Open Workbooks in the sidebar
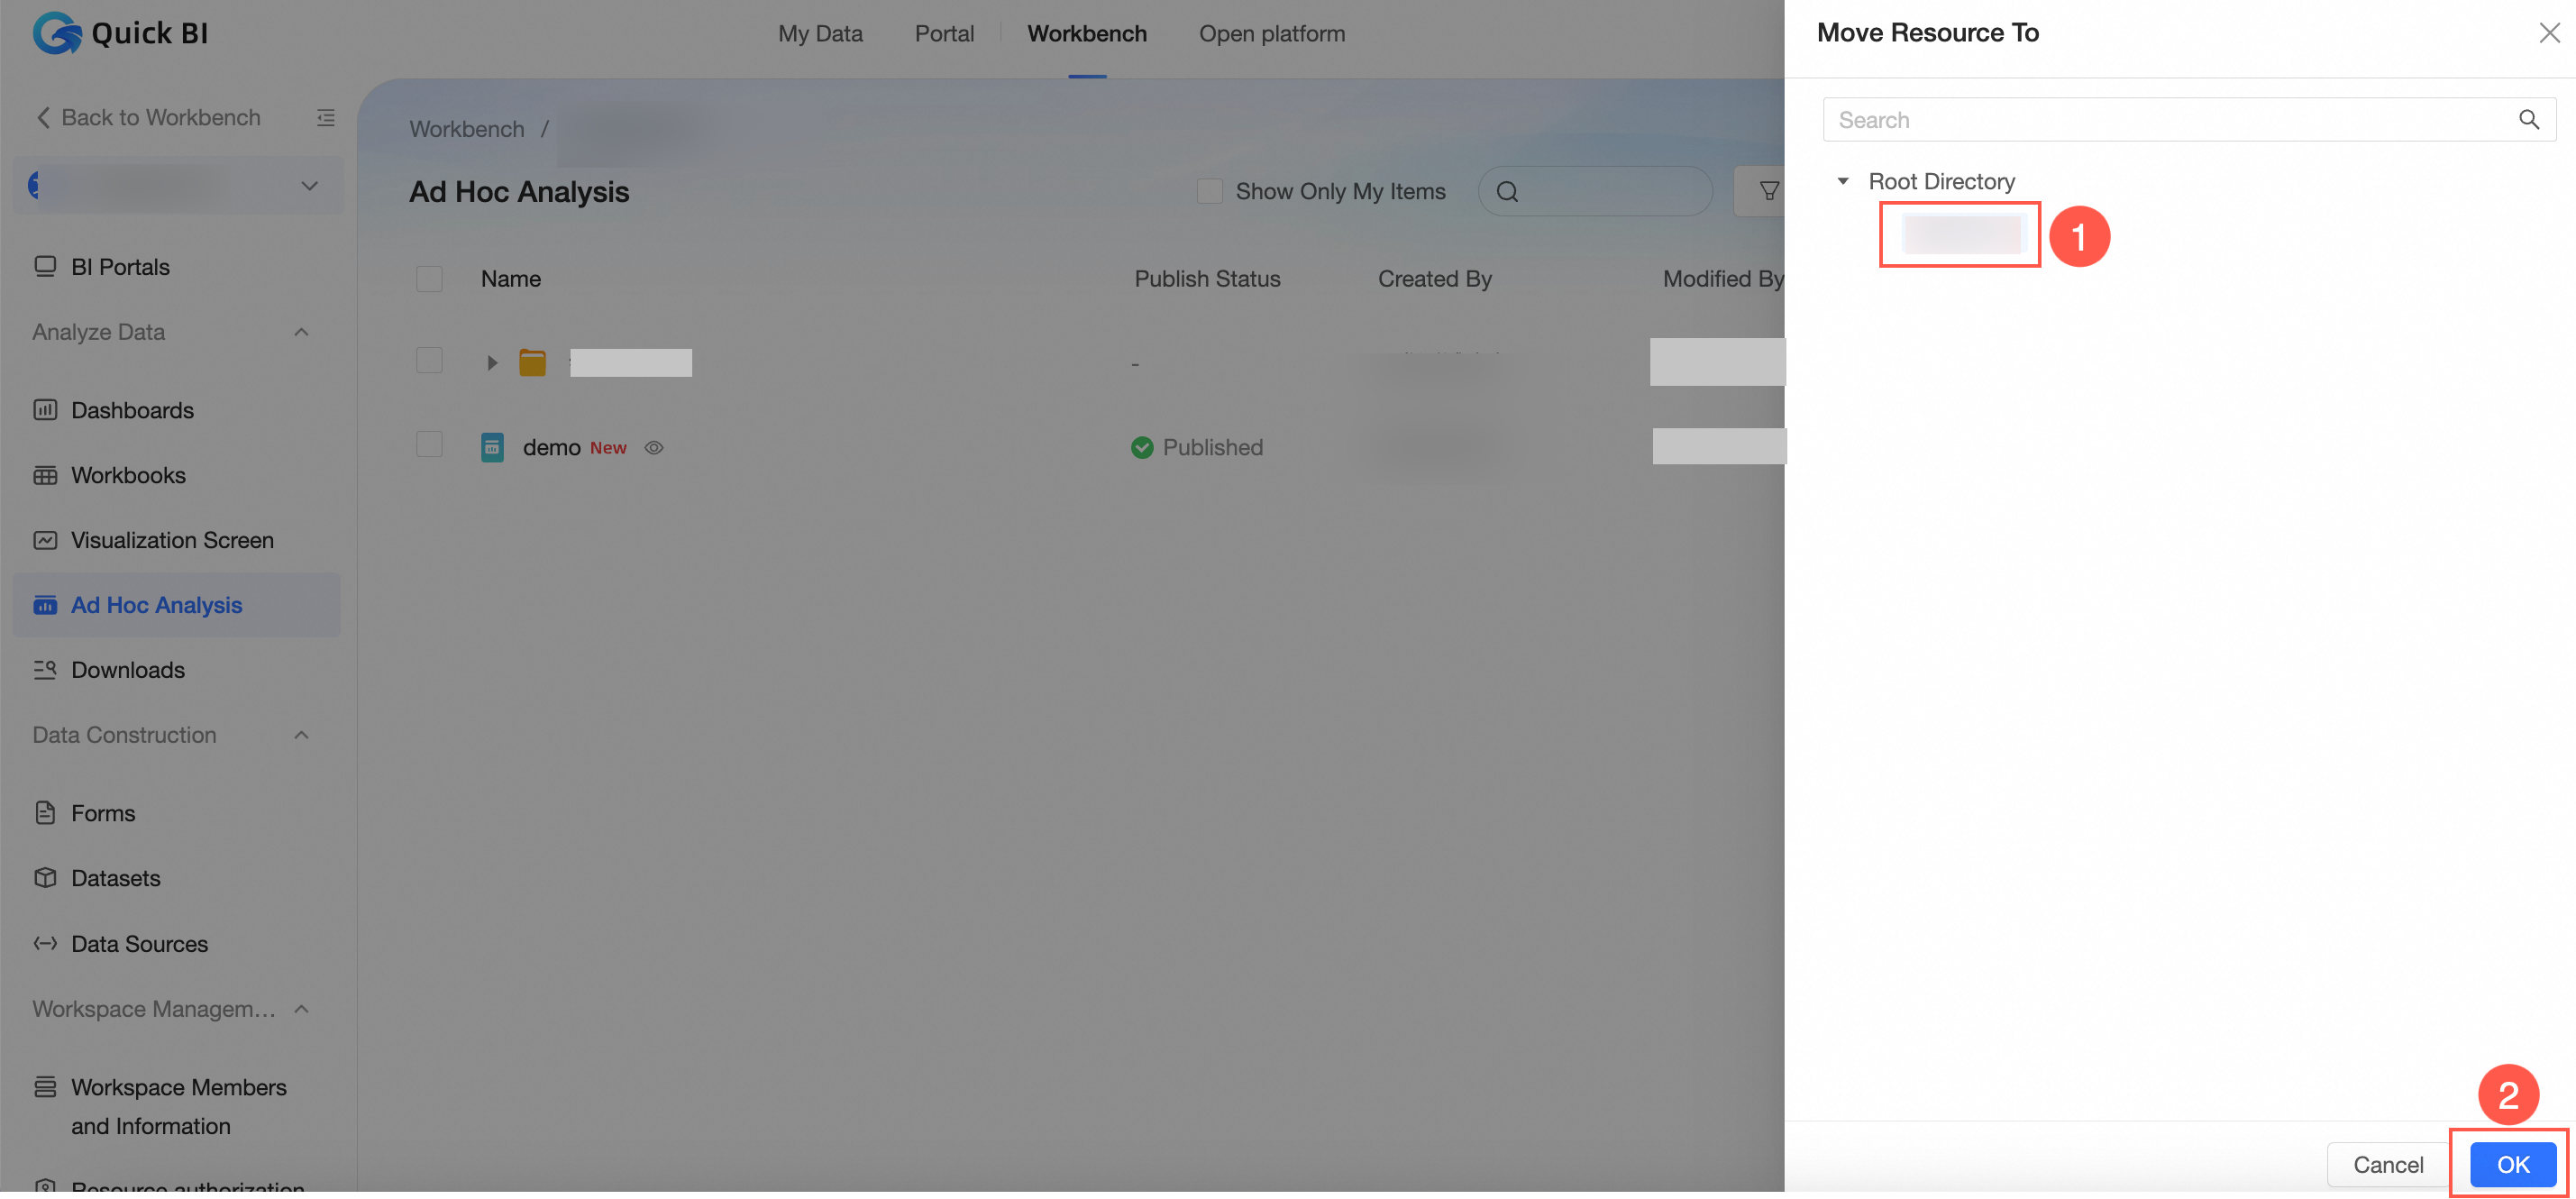 click(128, 475)
